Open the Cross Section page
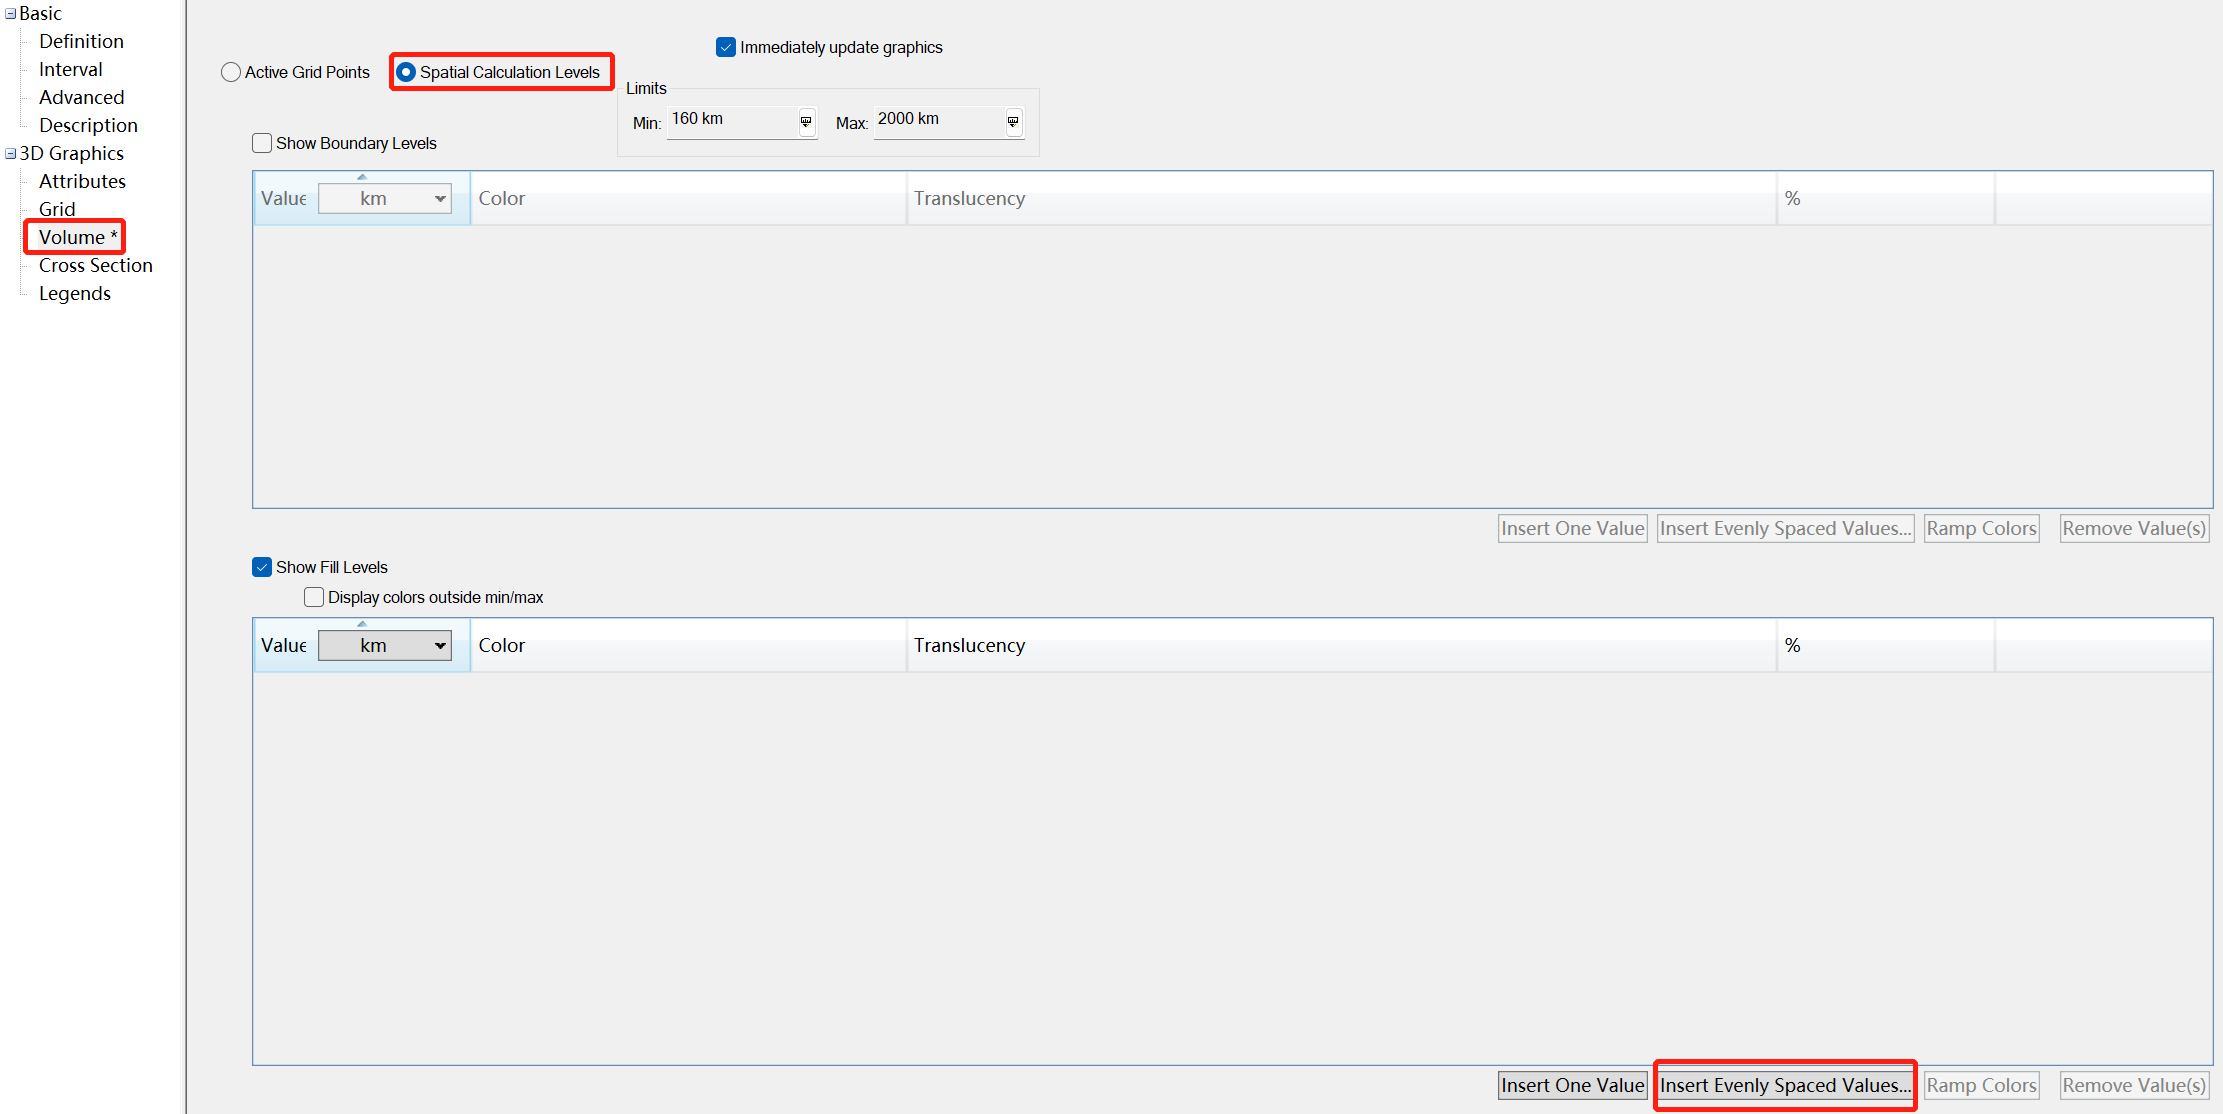This screenshot has height=1114, width=2223. (96, 266)
